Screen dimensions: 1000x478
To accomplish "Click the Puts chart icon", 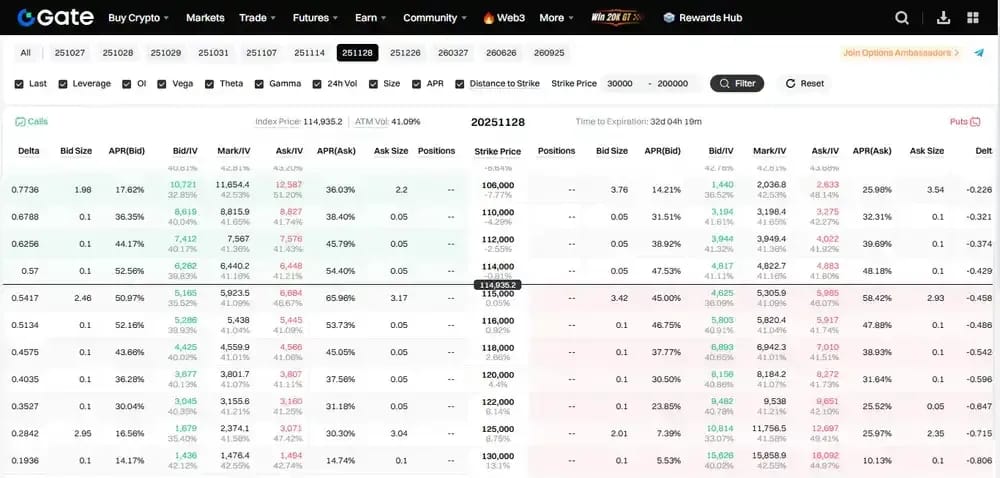I will (974, 121).
